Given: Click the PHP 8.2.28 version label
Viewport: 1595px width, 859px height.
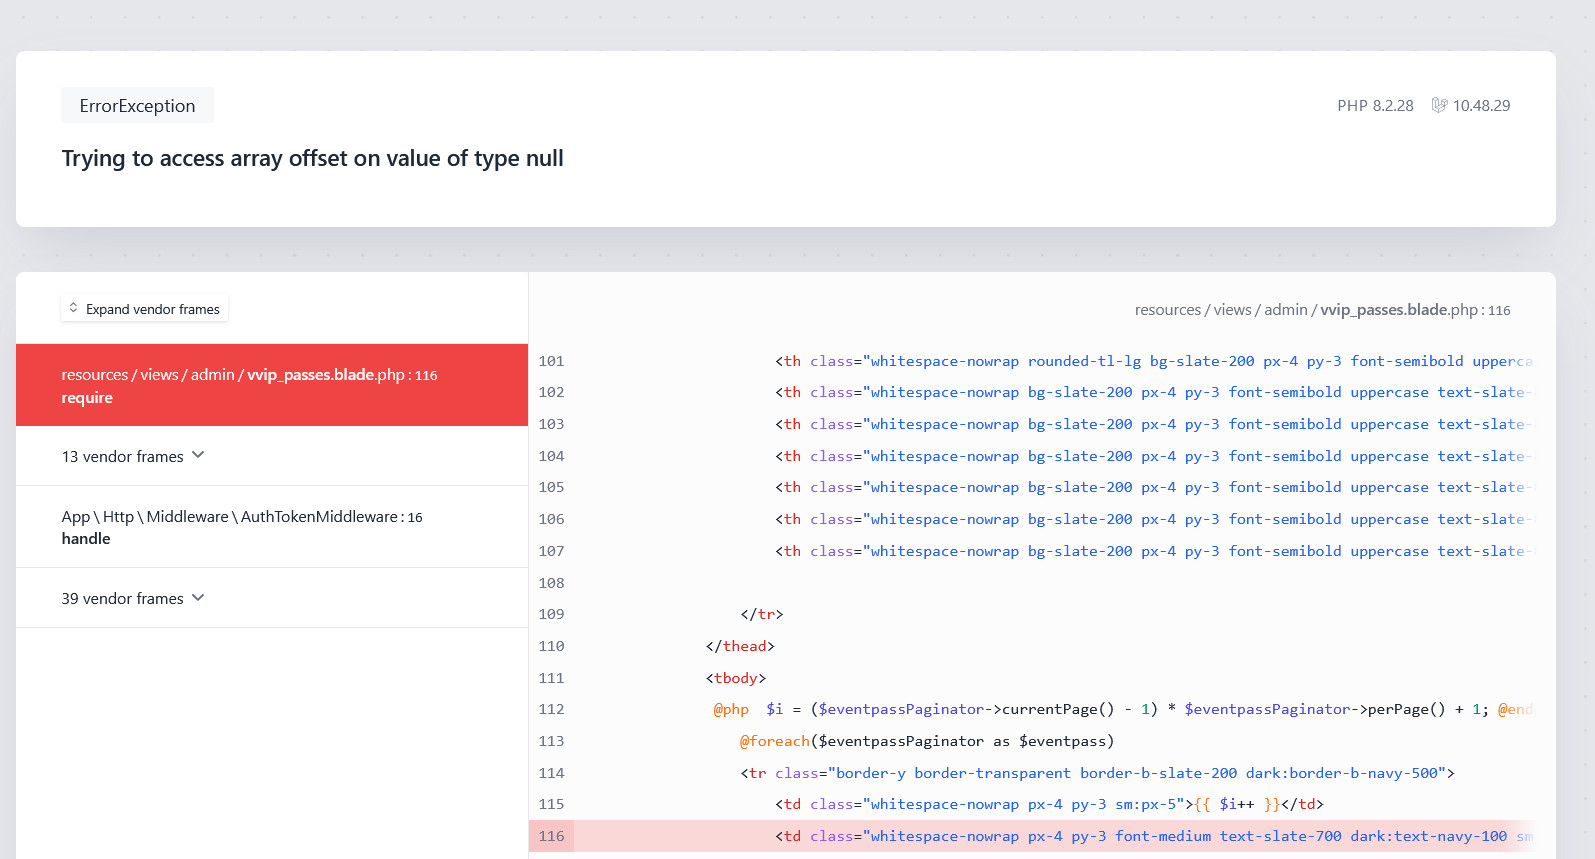Looking at the screenshot, I should [1375, 106].
